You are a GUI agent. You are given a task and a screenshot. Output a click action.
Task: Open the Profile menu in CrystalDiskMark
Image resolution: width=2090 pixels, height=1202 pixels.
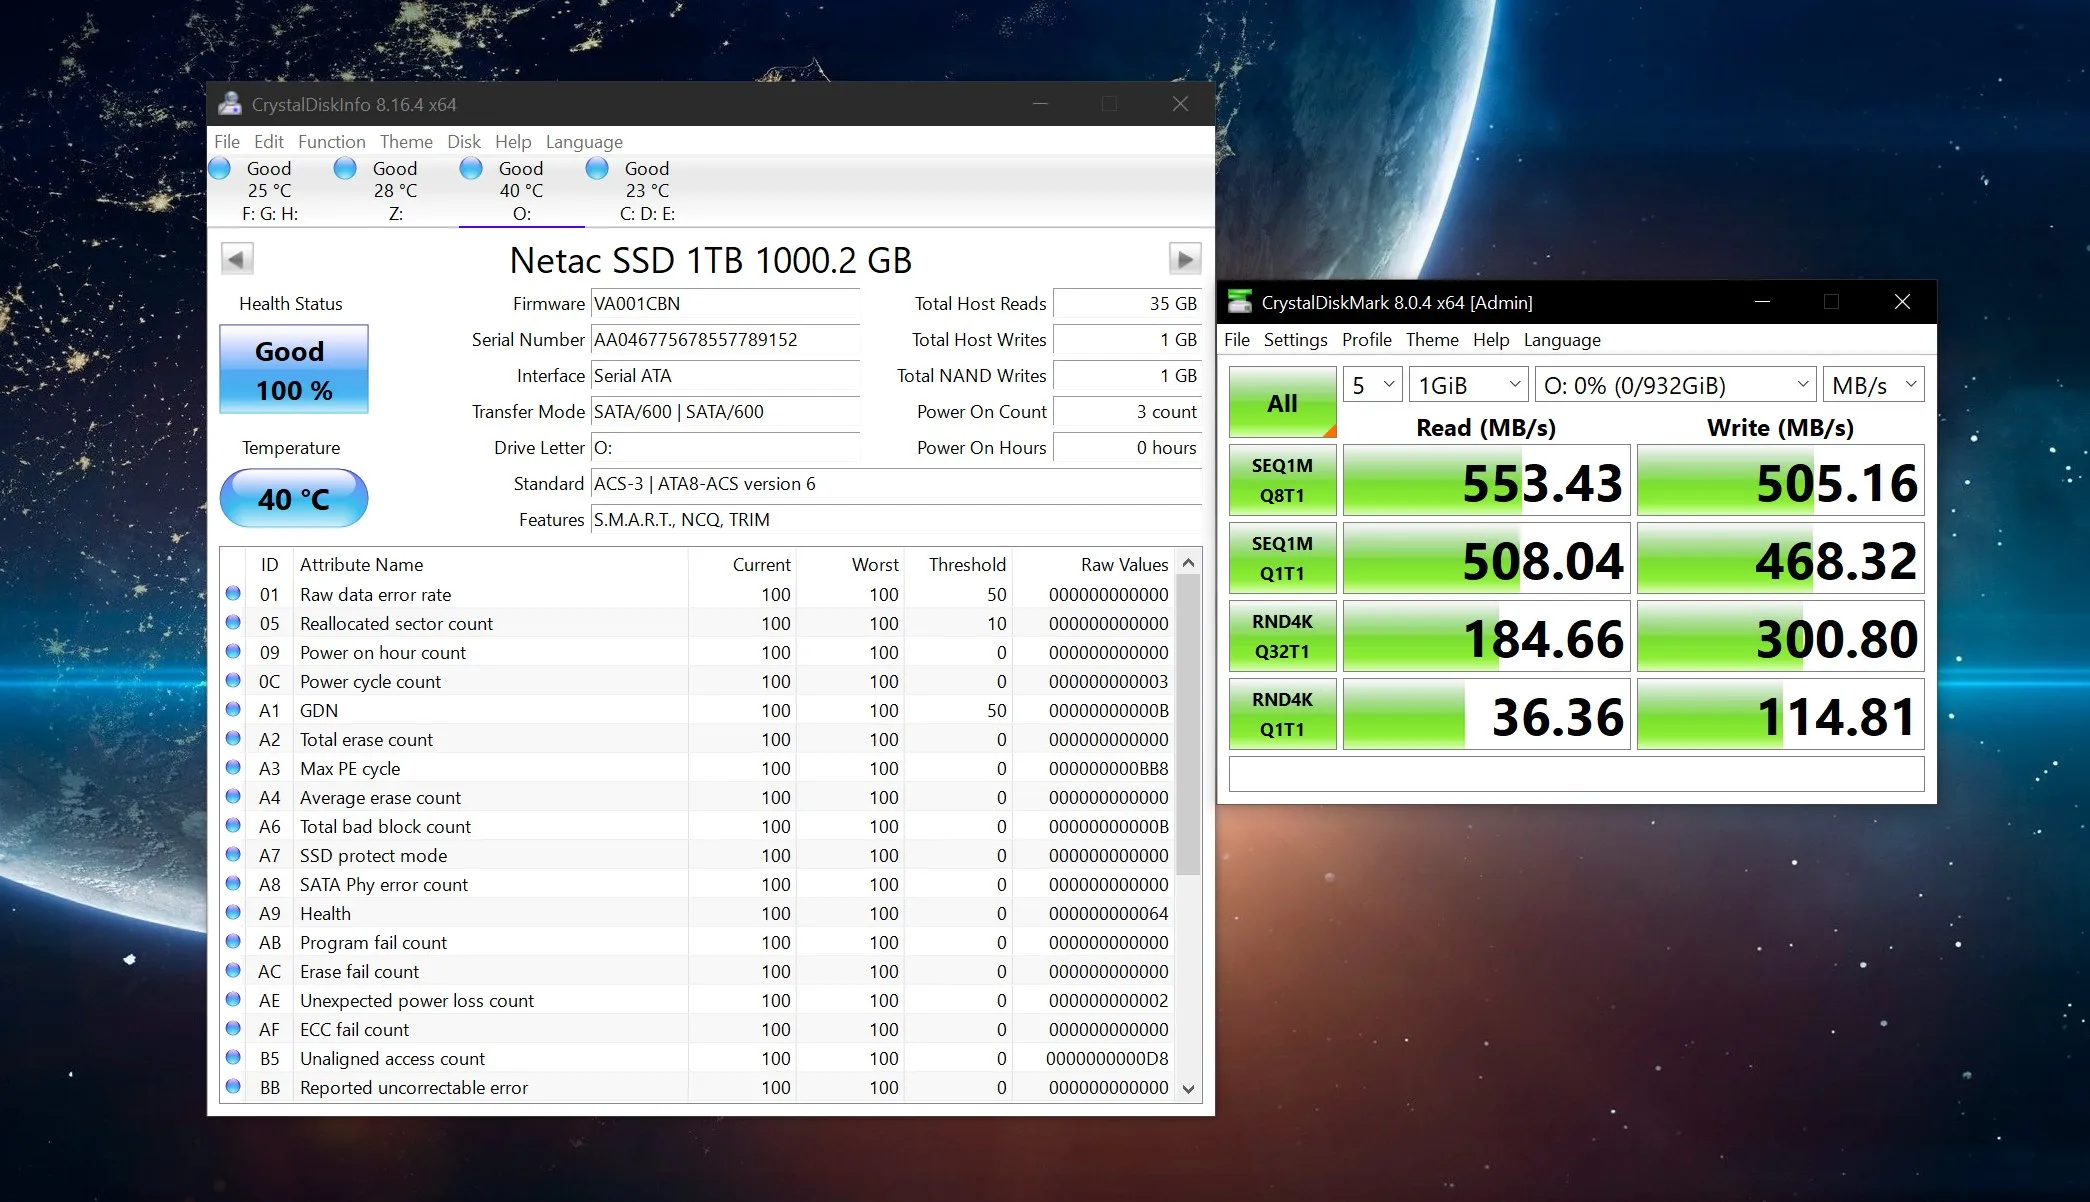[1366, 340]
